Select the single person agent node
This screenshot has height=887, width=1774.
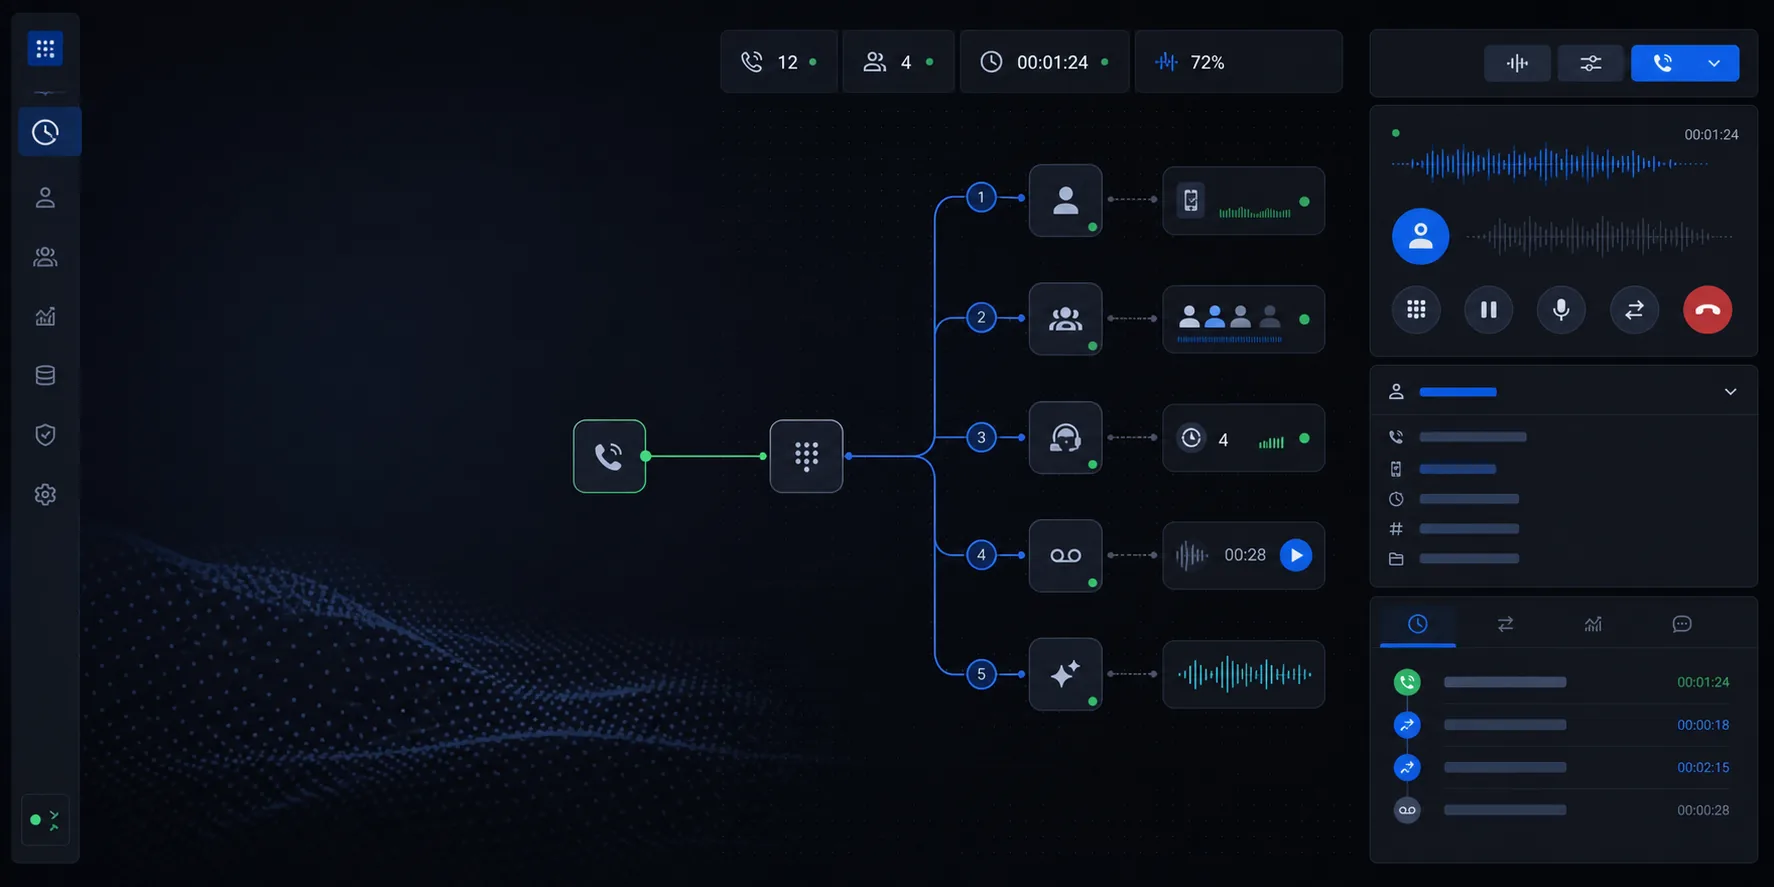point(1065,200)
